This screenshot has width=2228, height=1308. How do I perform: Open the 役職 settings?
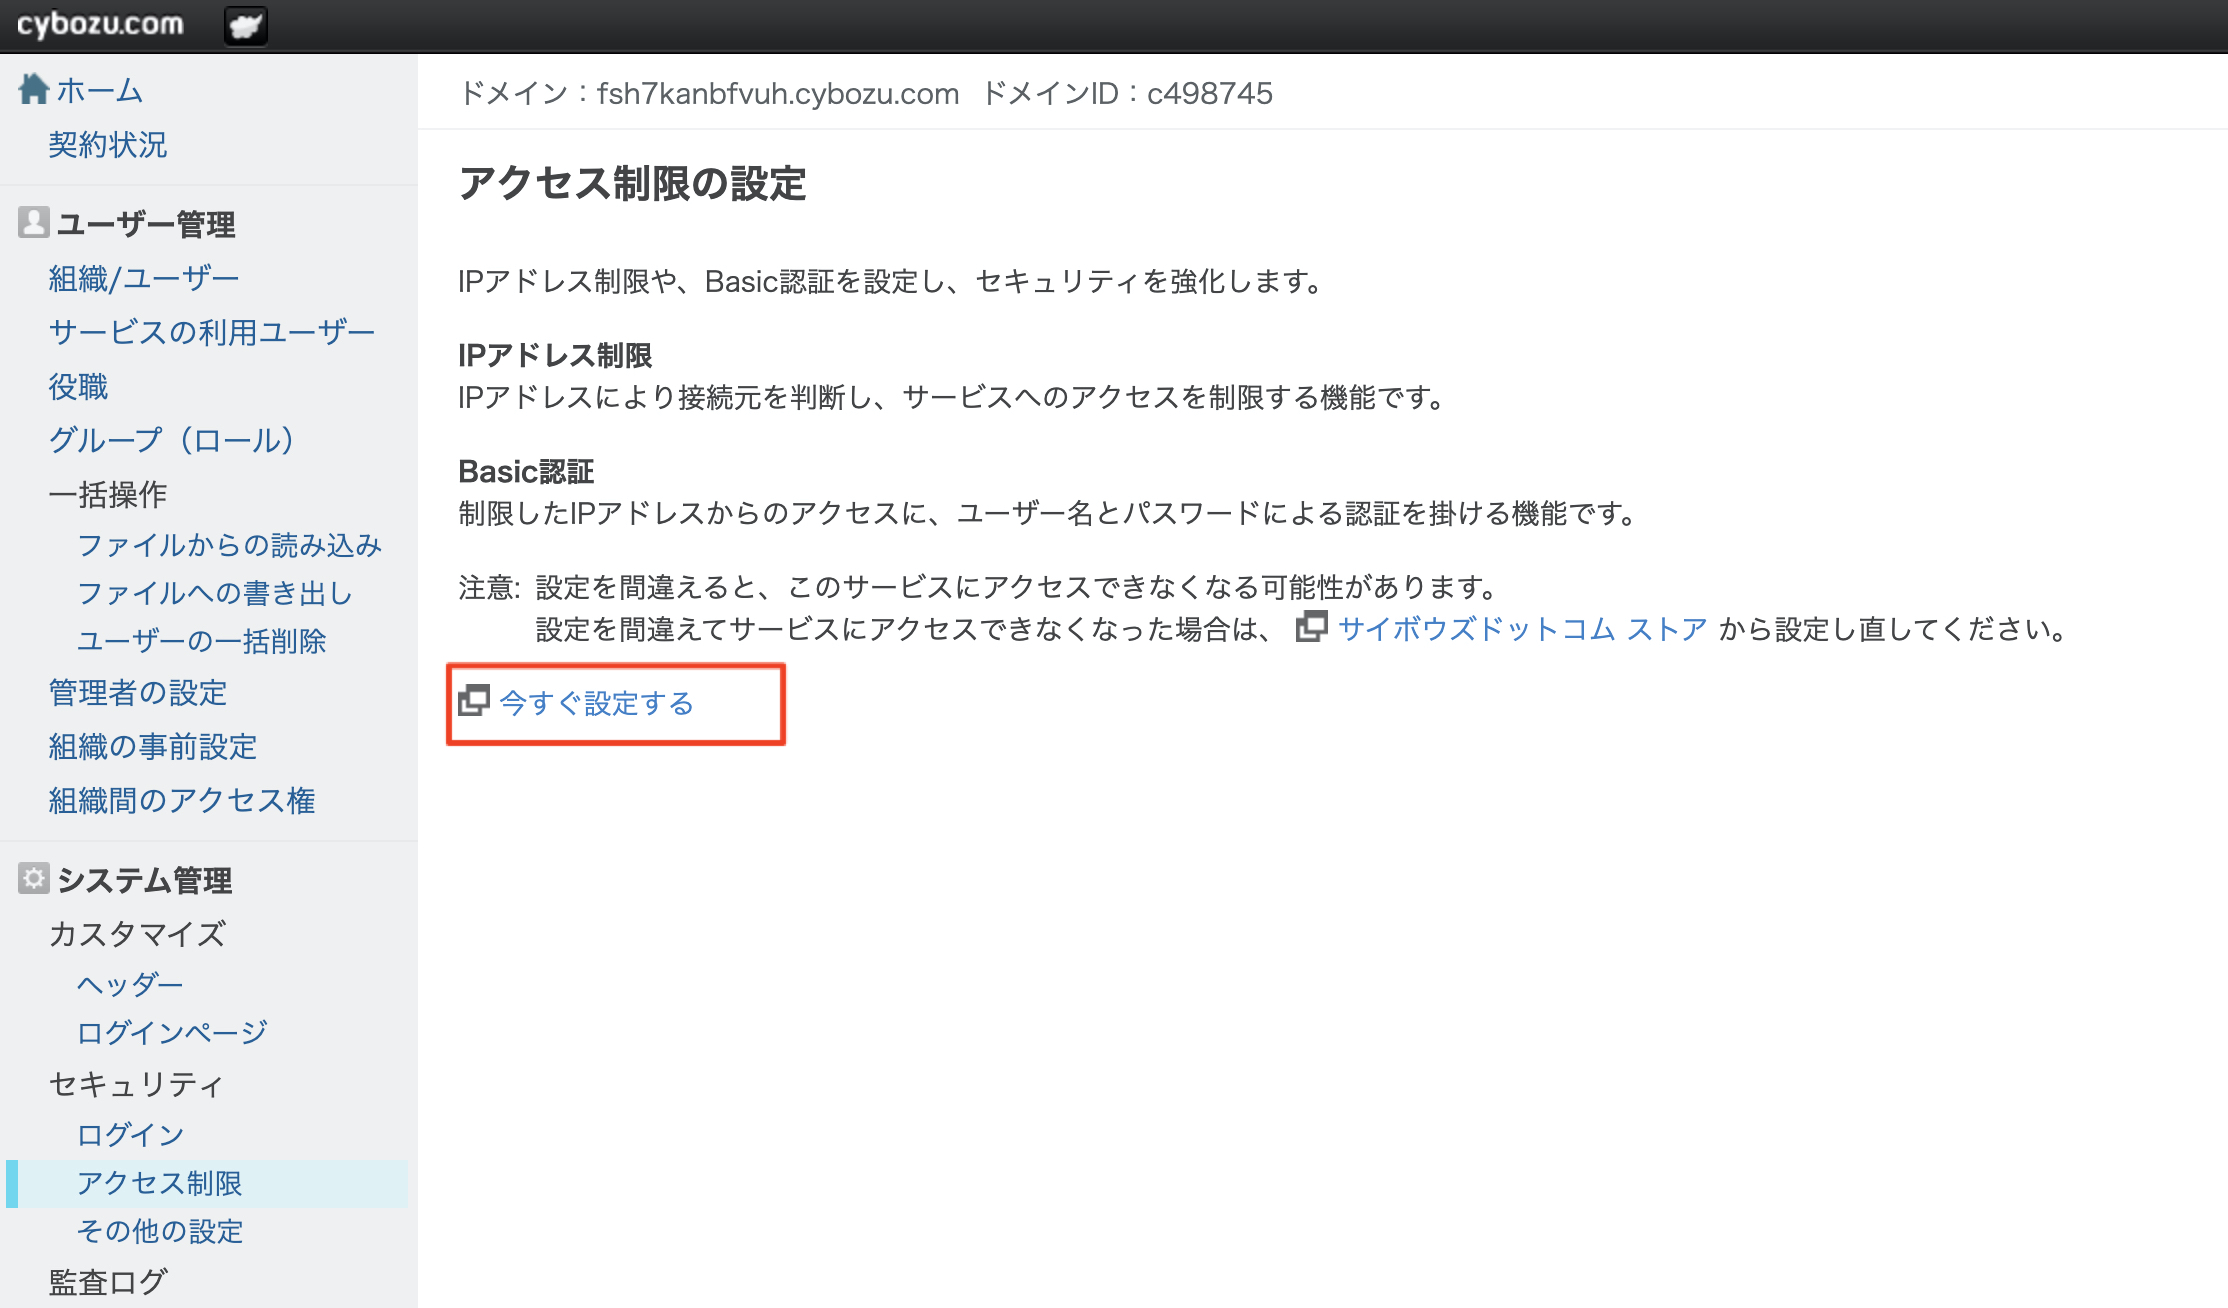(x=78, y=386)
